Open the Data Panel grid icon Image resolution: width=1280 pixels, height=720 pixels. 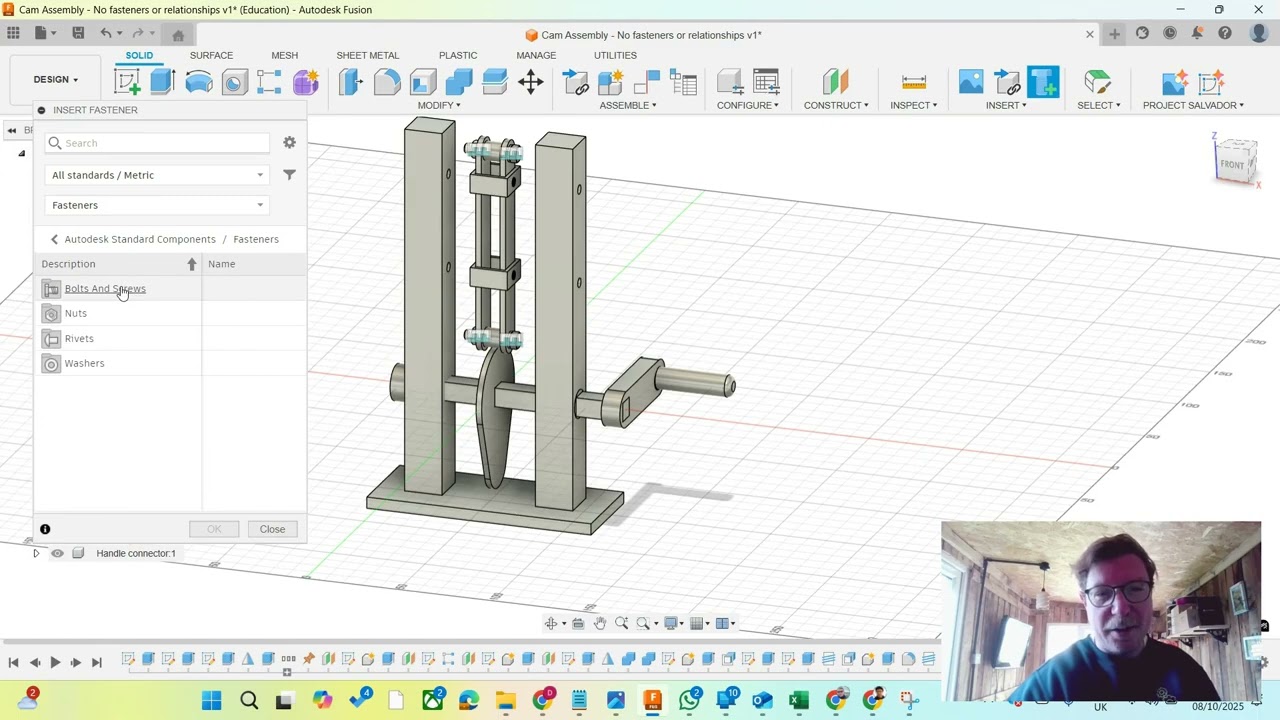[x=13, y=33]
